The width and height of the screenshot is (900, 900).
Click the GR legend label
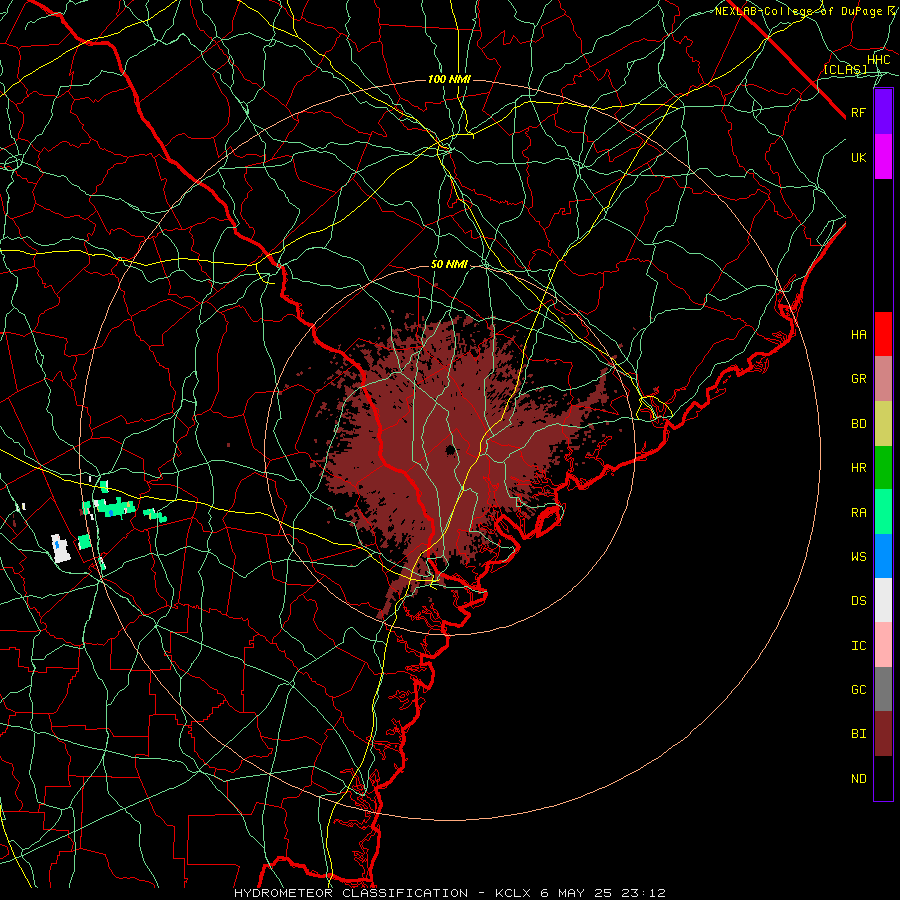(x=858, y=379)
